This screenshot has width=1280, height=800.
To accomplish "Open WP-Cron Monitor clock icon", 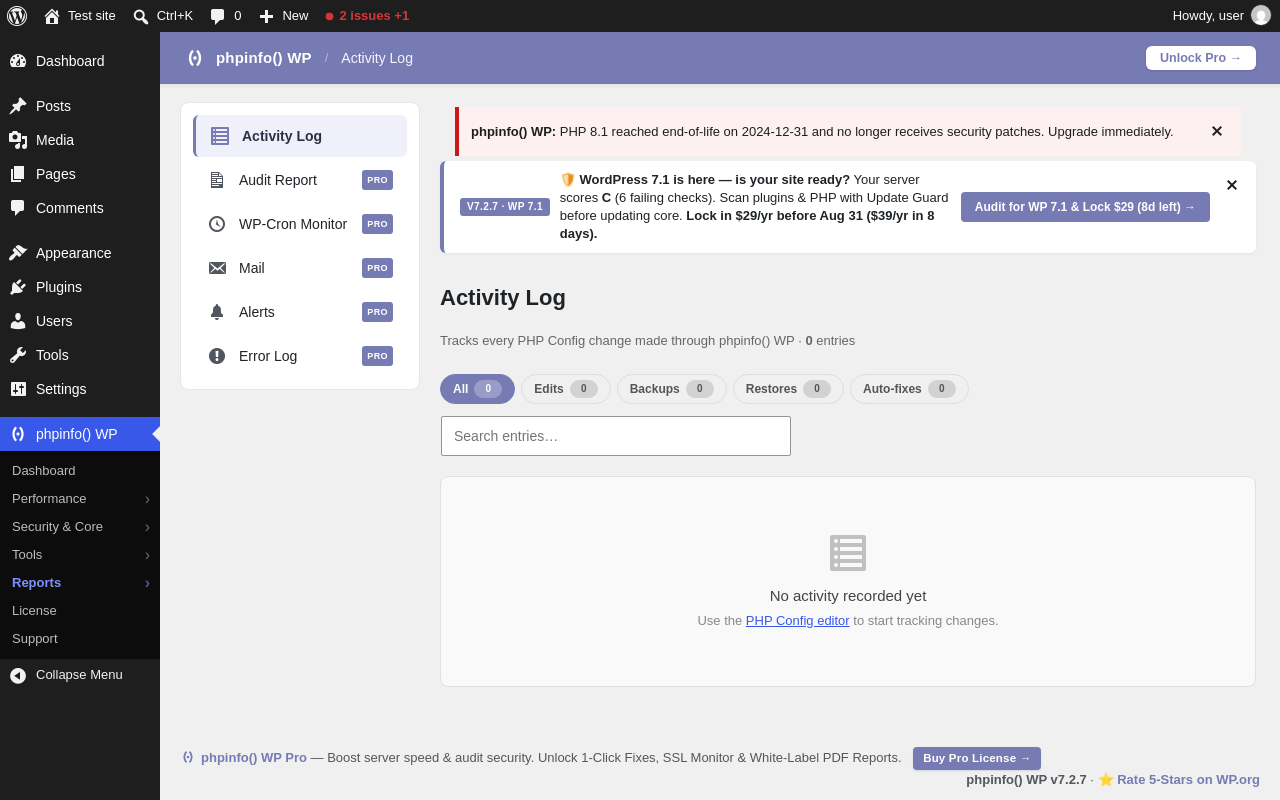I will coord(217,224).
